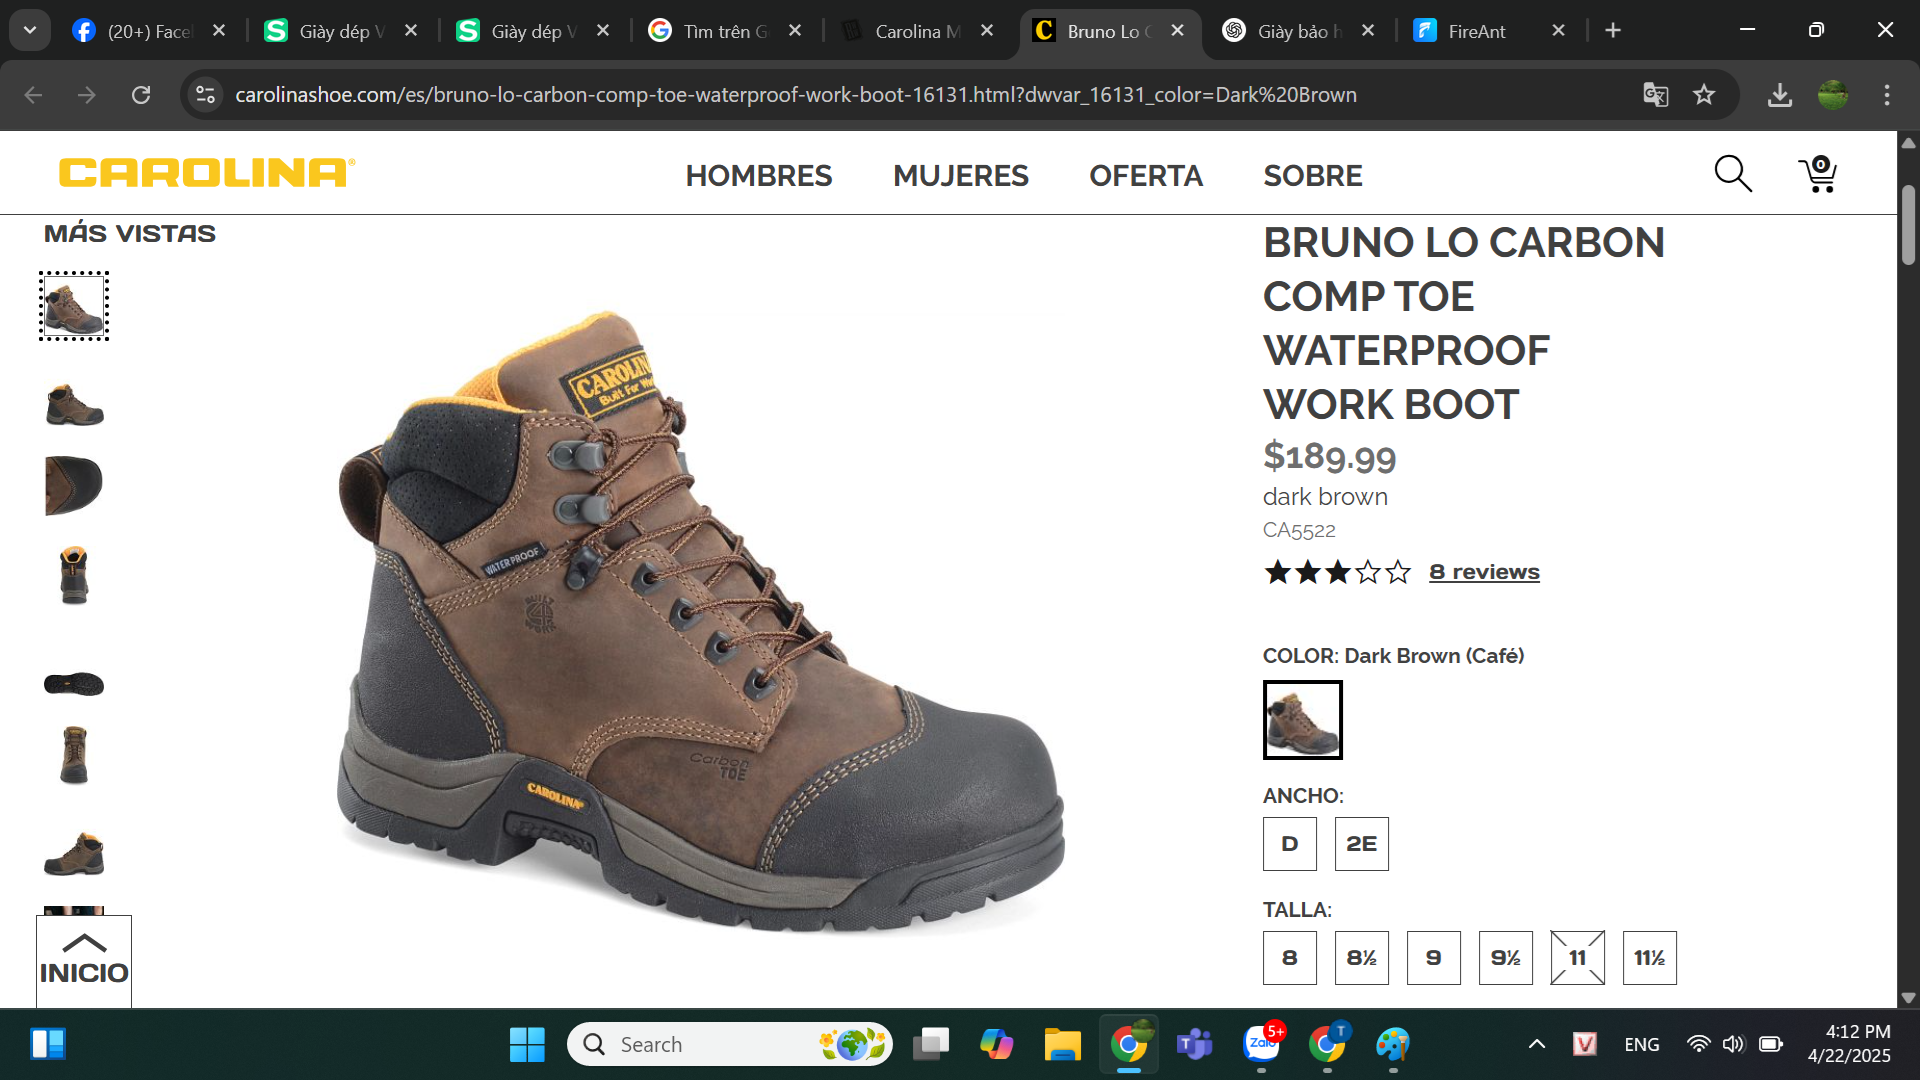Open Zalo from the taskbar

[1261, 1045]
